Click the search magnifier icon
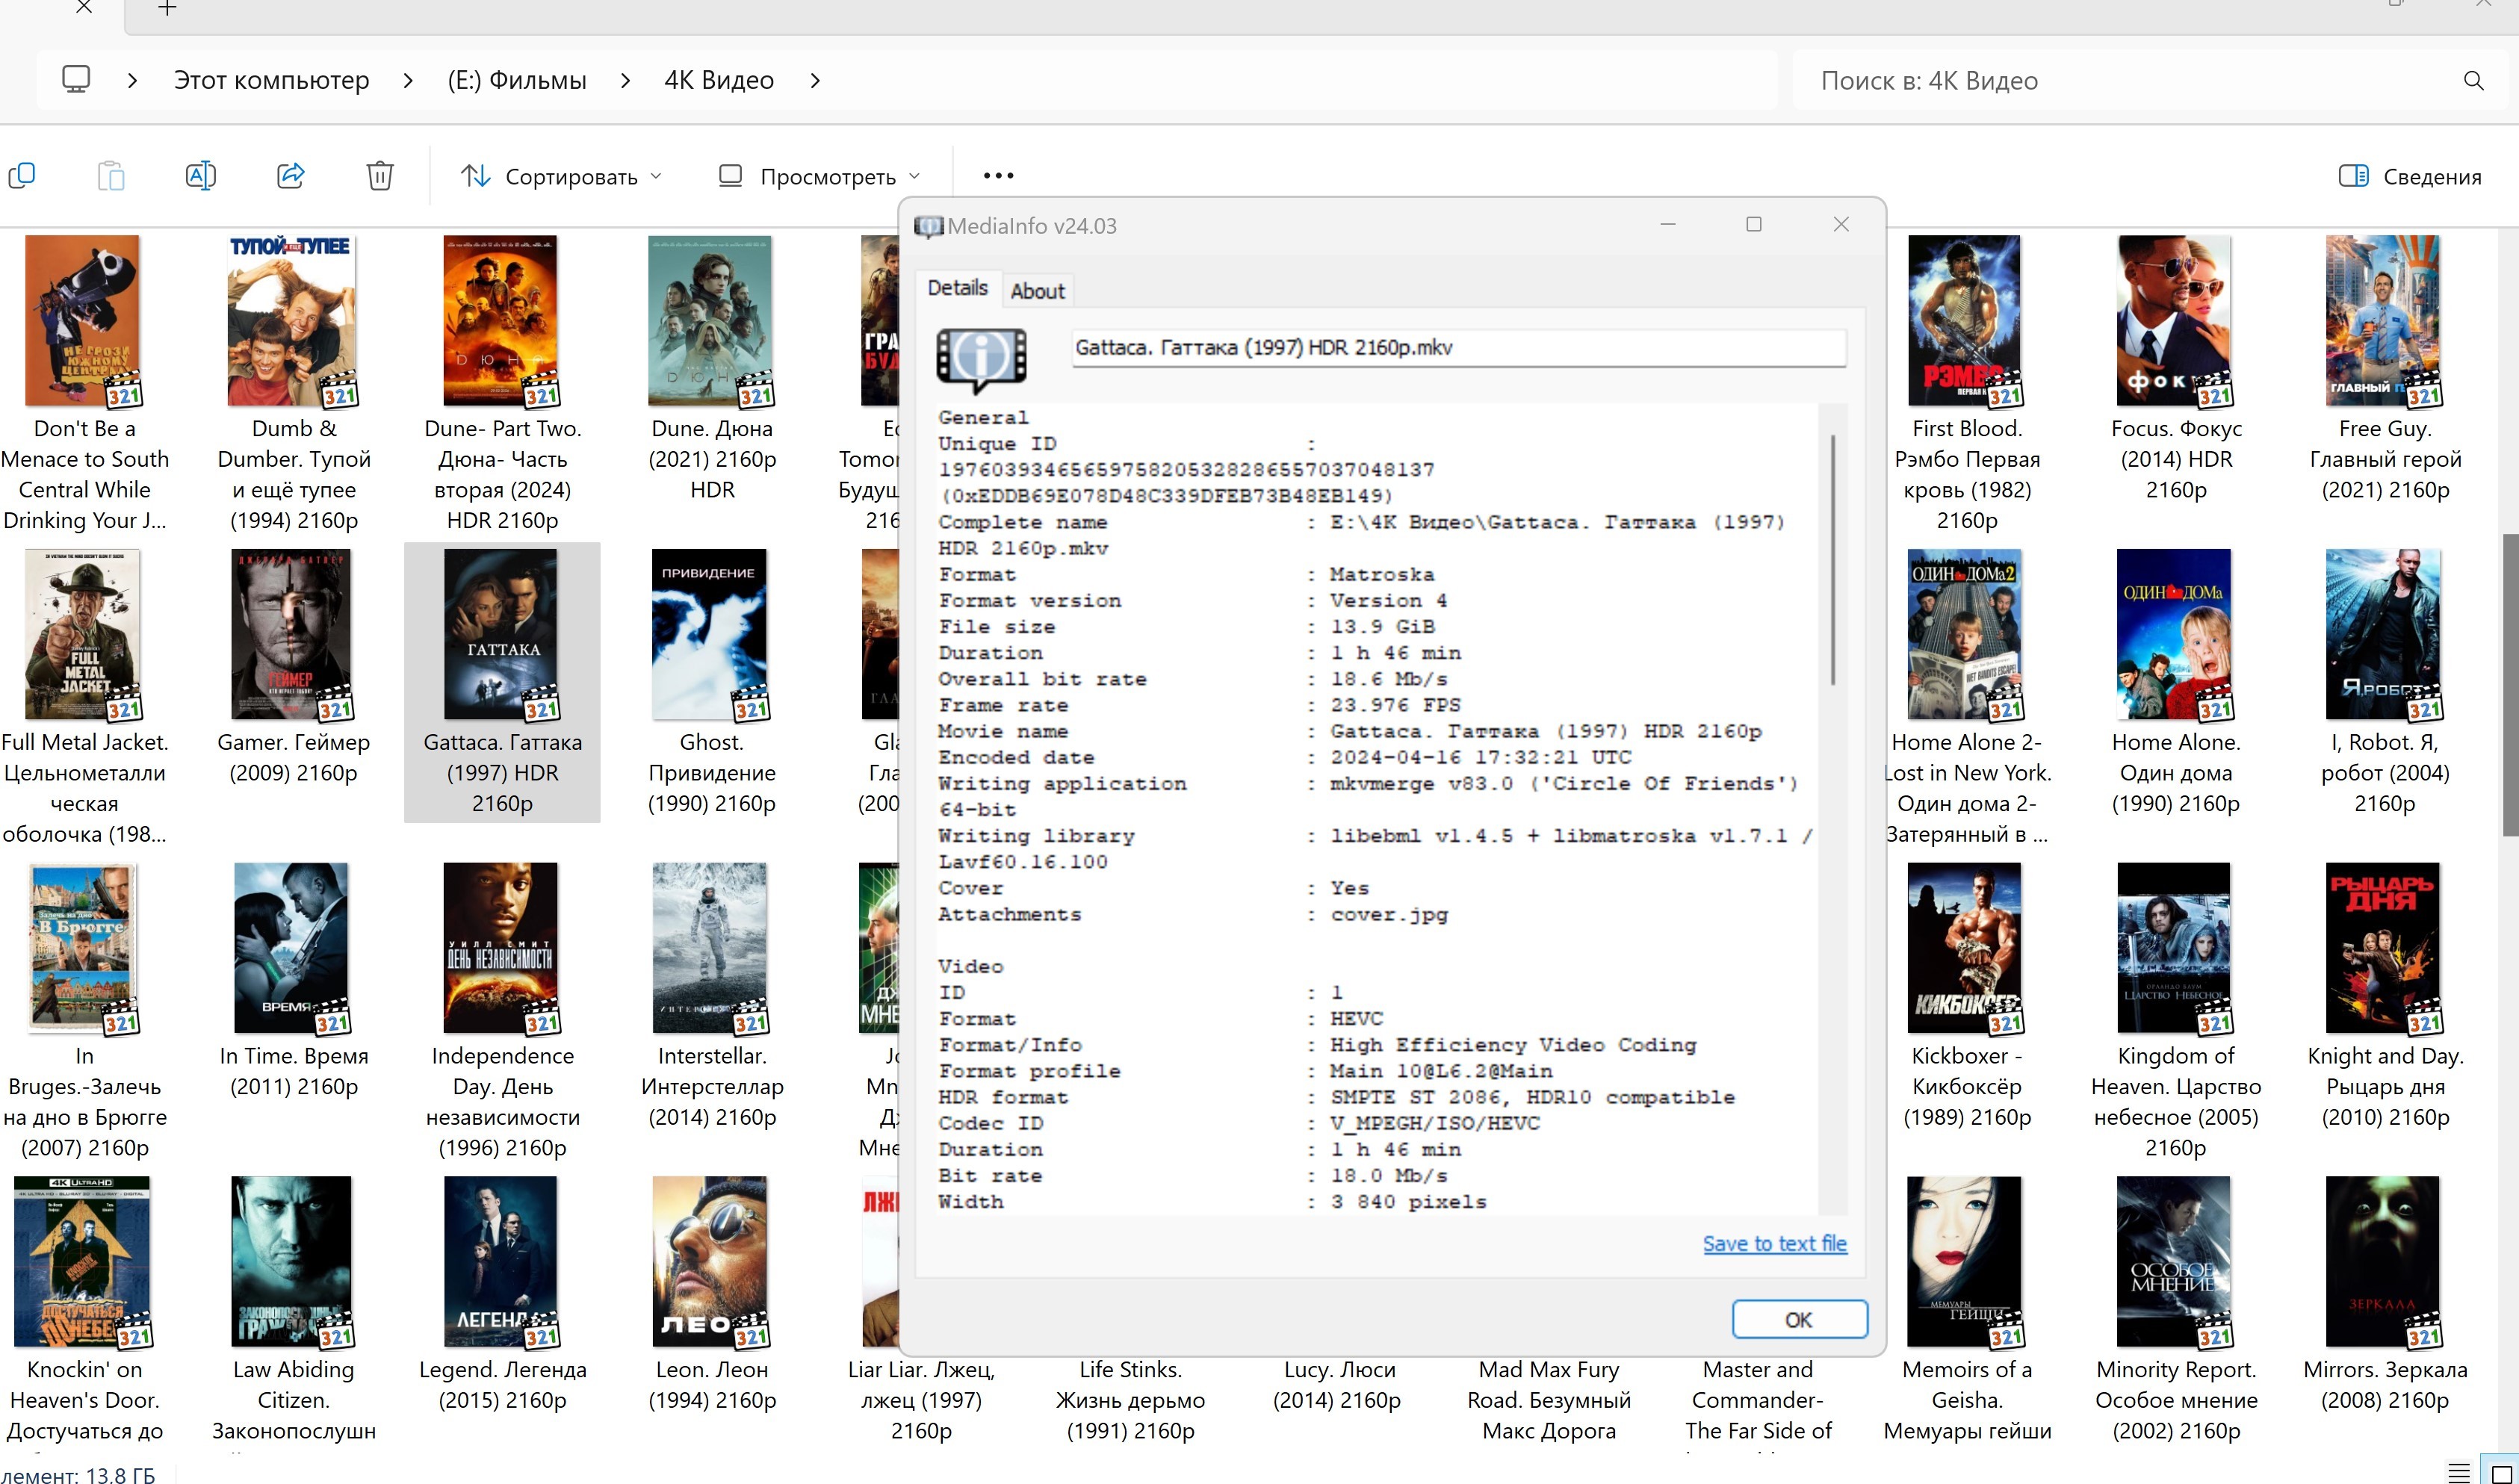Image resolution: width=2519 pixels, height=1484 pixels. coord(2473,81)
